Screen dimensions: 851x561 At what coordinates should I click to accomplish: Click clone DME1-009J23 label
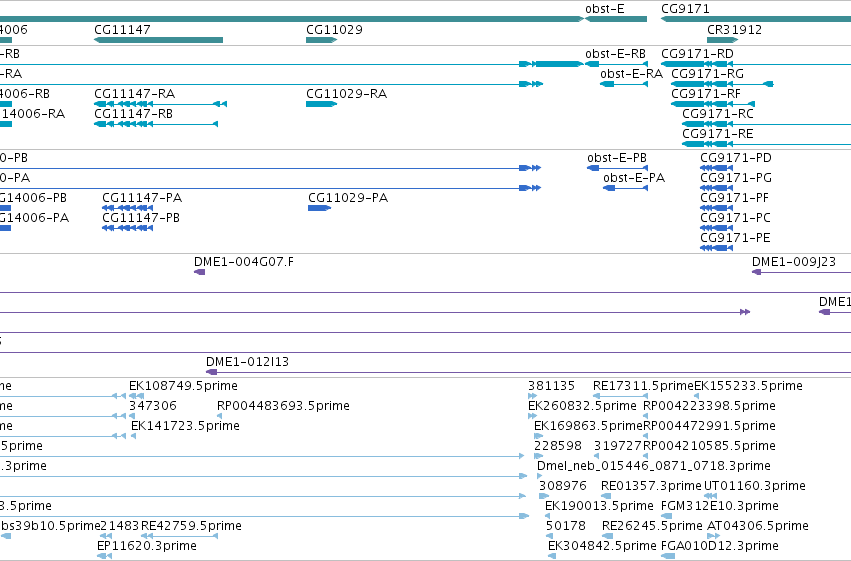(793, 262)
